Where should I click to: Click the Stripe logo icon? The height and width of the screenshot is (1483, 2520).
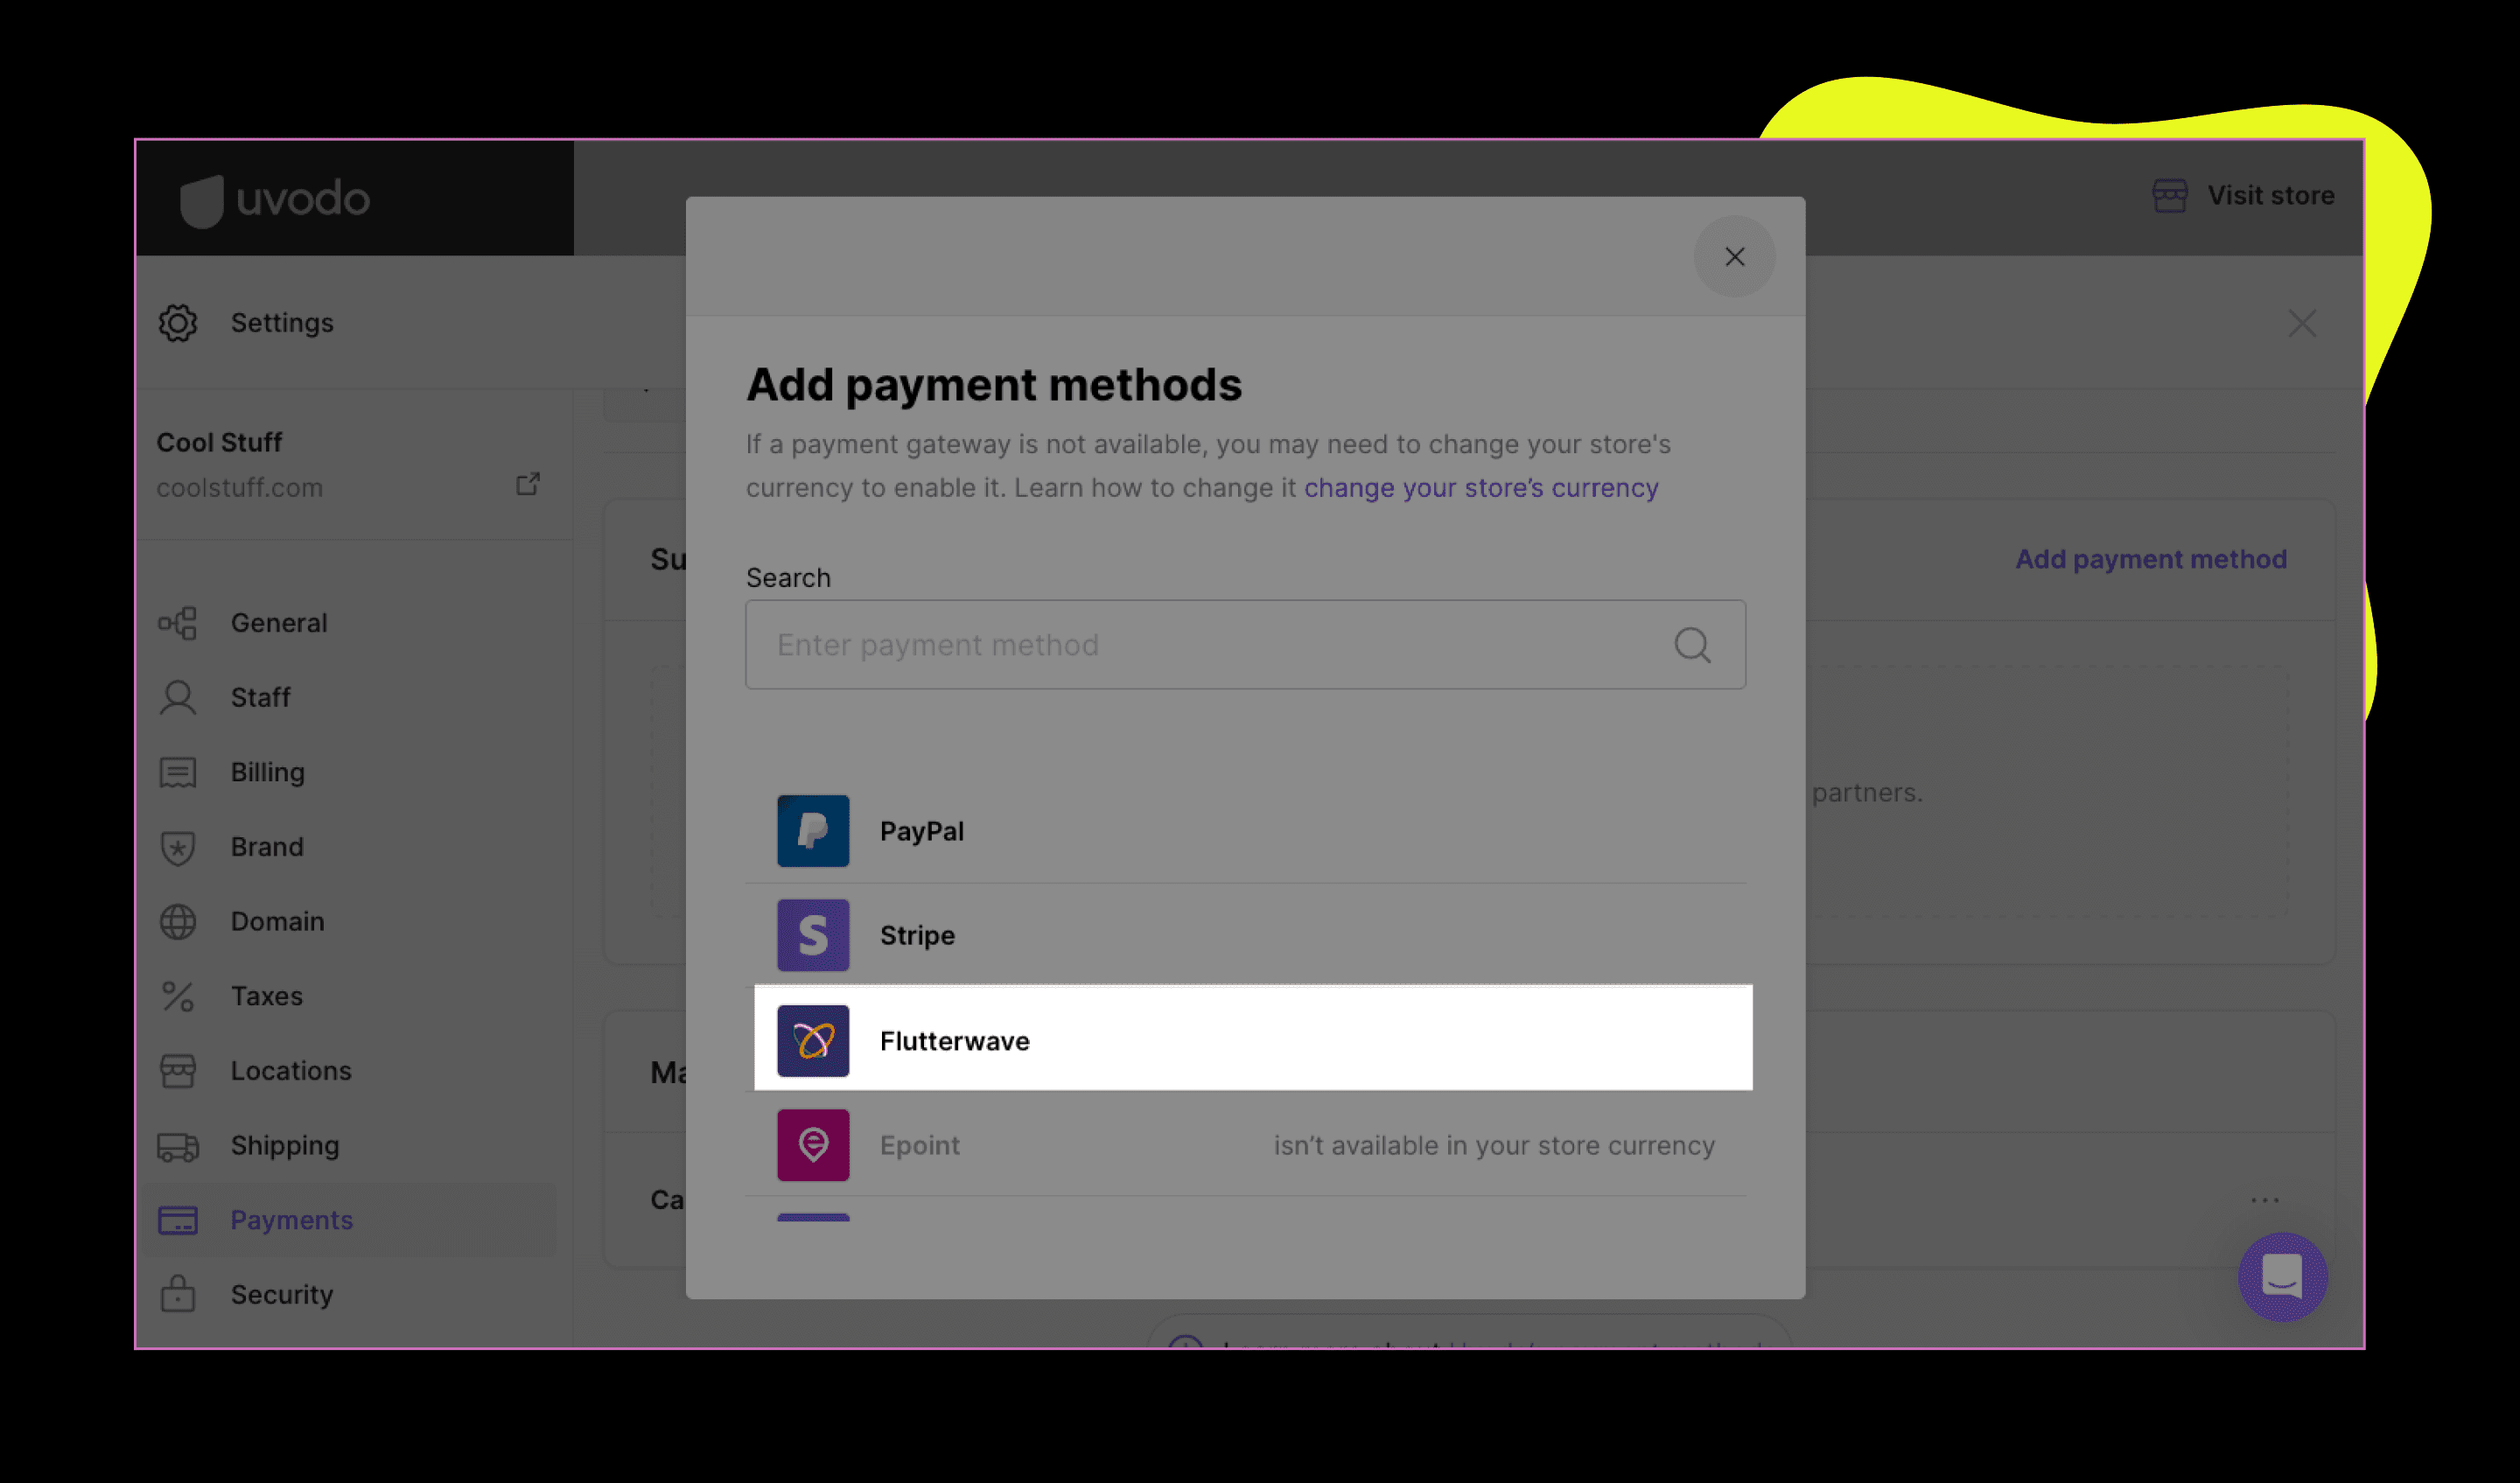(x=813, y=936)
